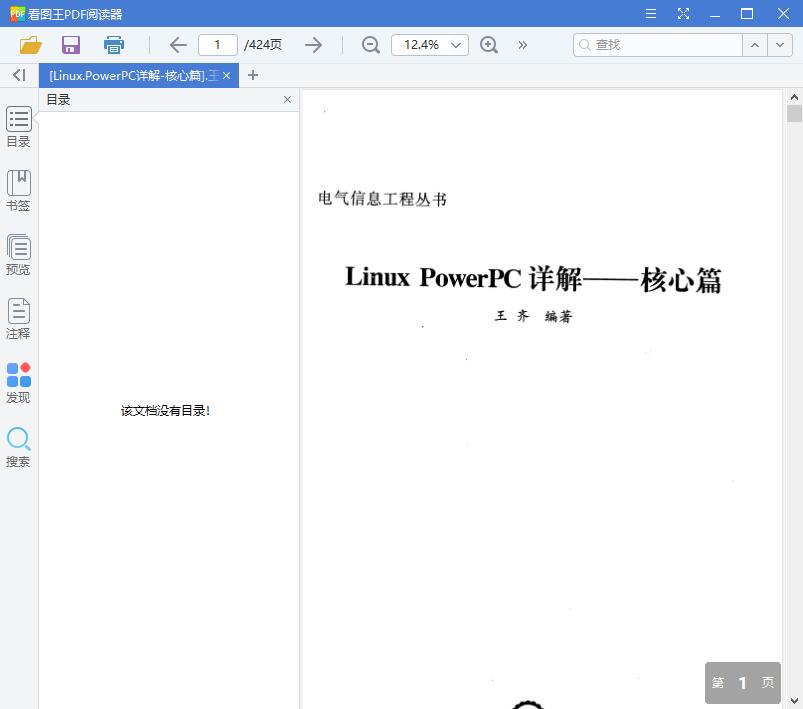Click the author line 王齐 编著
The height and width of the screenshot is (709, 803).
533,316
